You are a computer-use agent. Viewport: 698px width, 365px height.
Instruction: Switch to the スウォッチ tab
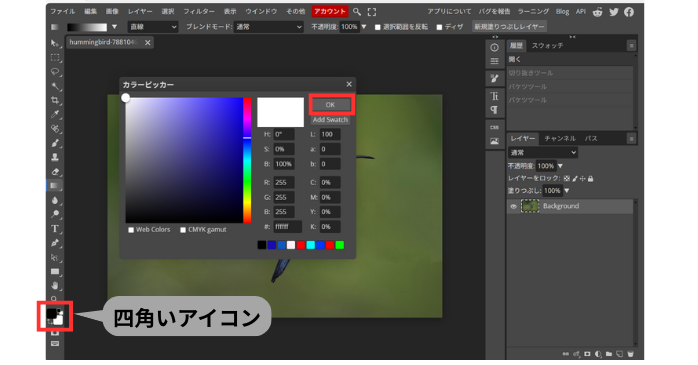(547, 46)
